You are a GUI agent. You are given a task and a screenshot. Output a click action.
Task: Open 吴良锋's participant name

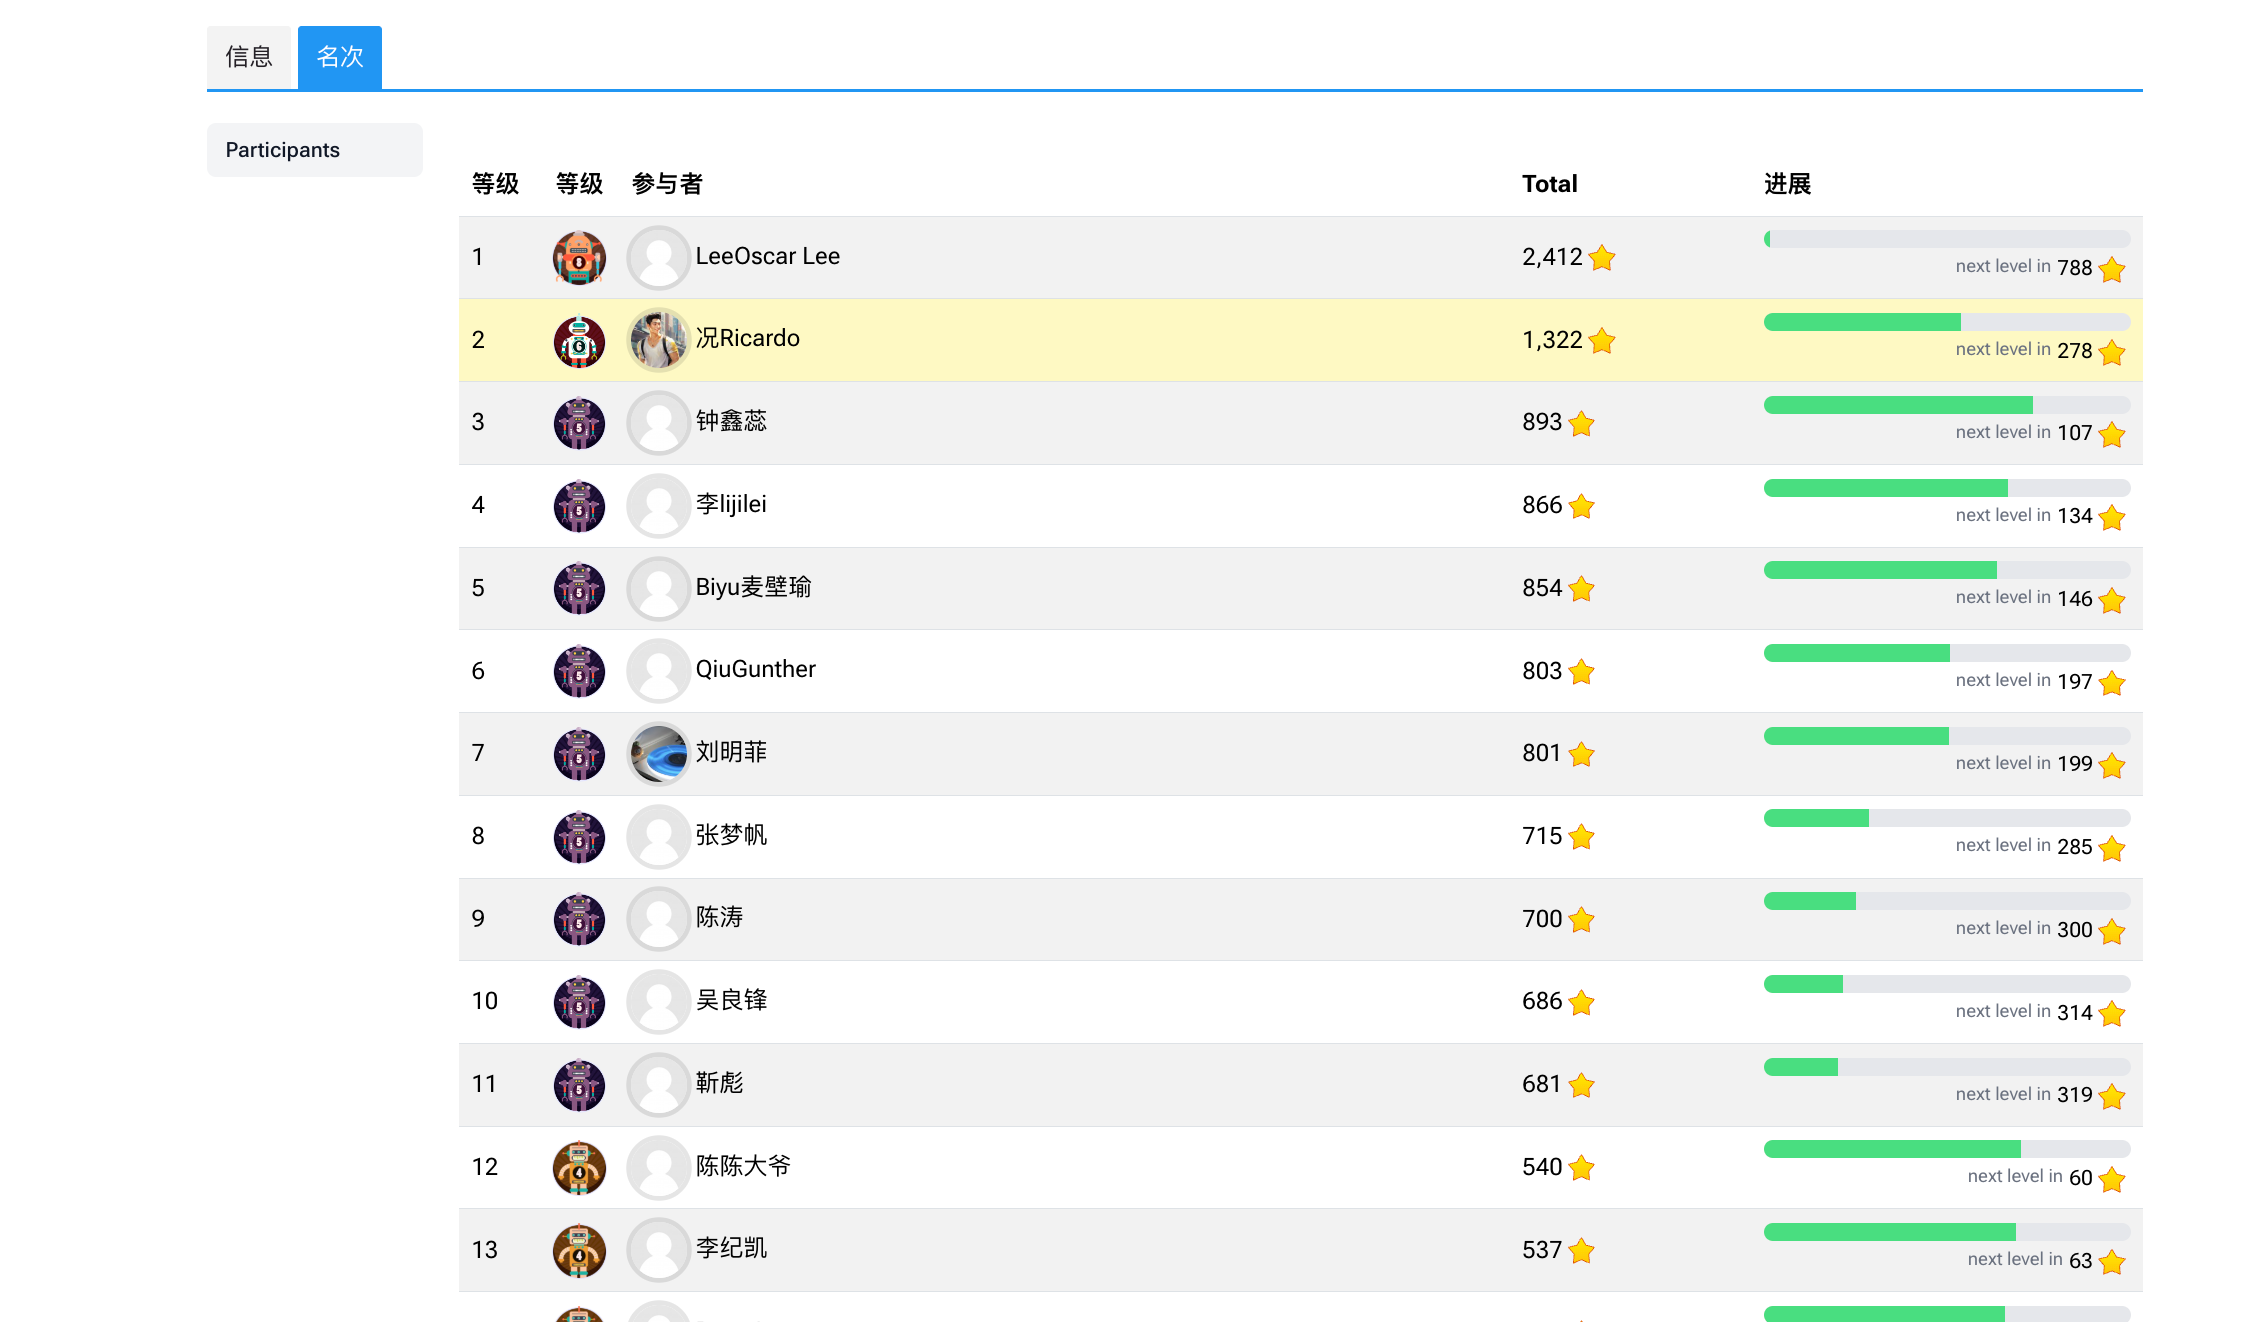coord(731,1001)
